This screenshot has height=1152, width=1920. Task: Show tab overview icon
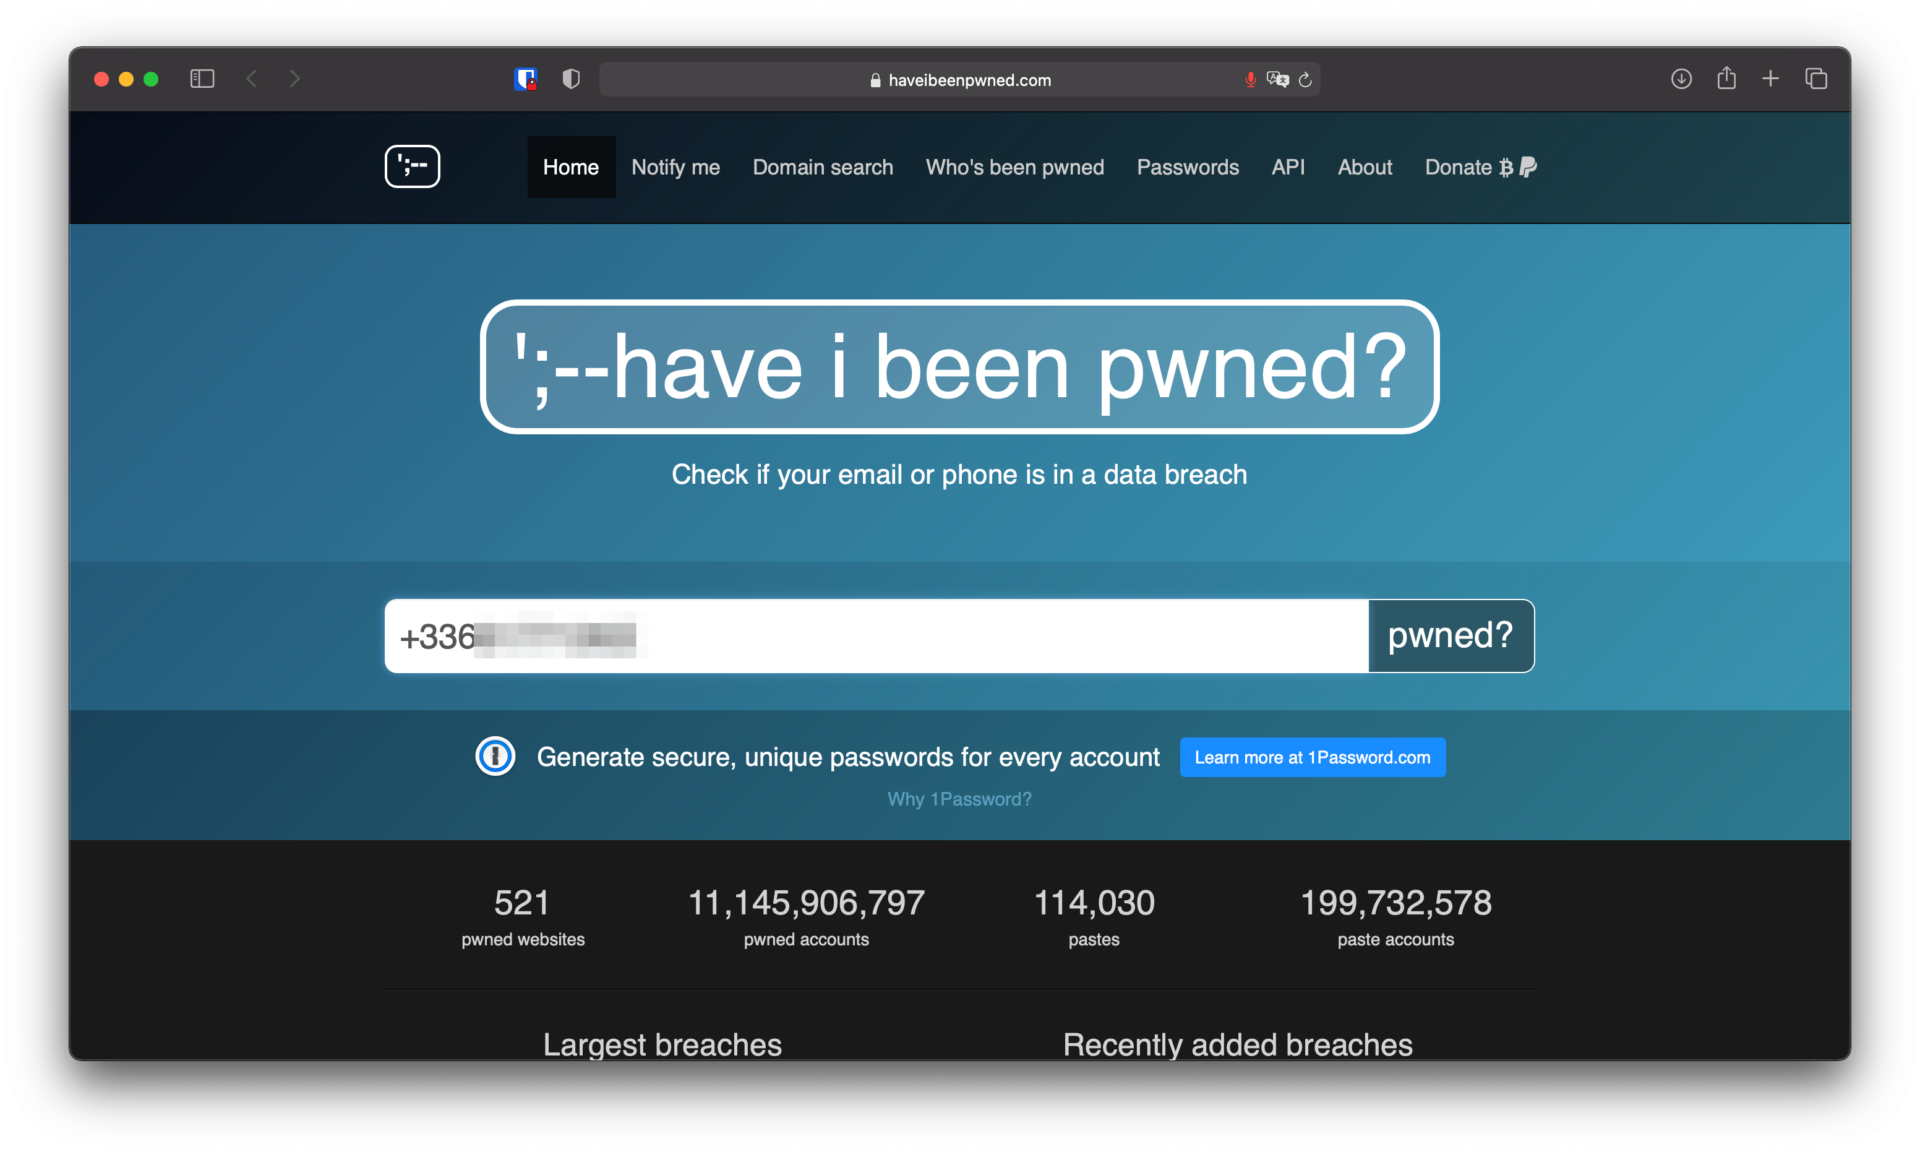click(1816, 78)
